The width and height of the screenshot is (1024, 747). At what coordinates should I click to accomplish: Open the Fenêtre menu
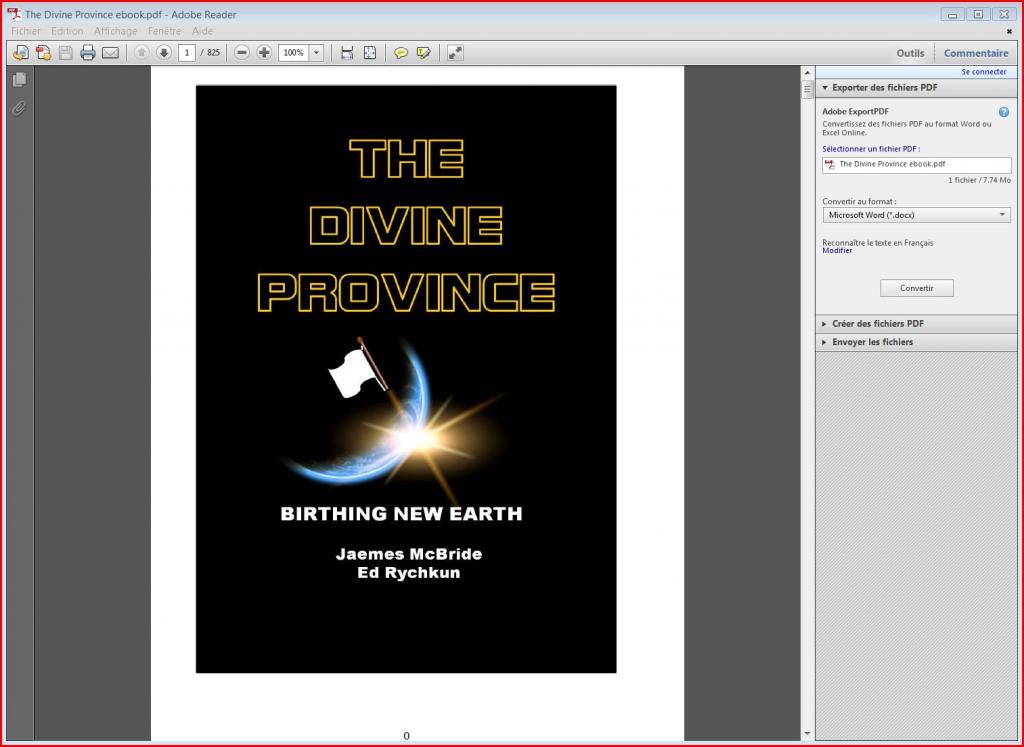[x=165, y=31]
